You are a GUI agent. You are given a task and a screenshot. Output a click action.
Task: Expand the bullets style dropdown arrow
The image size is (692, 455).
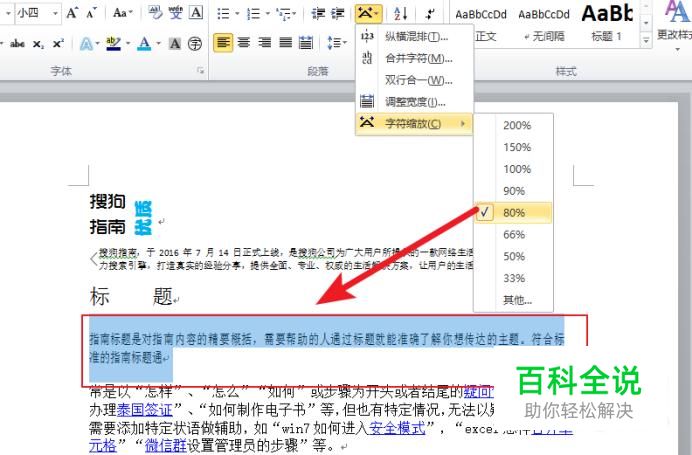pyautogui.click(x=237, y=14)
